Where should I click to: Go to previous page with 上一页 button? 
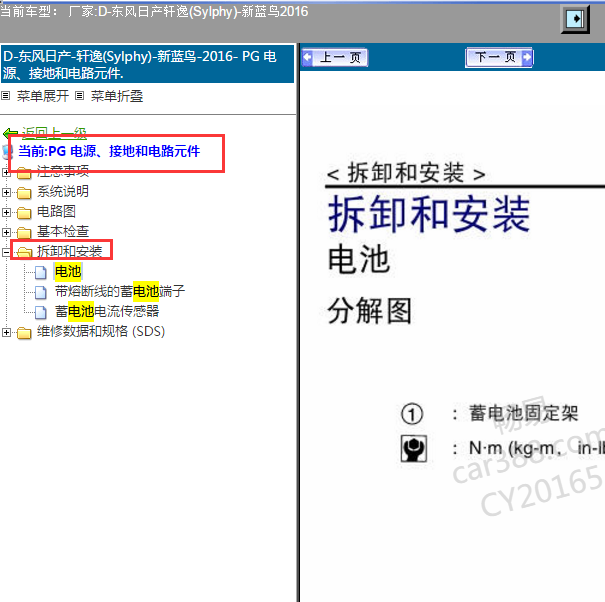(x=335, y=58)
